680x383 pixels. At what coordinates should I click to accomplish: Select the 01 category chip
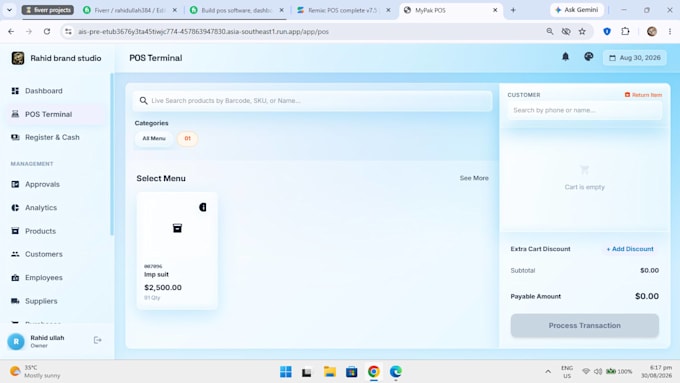(x=187, y=138)
